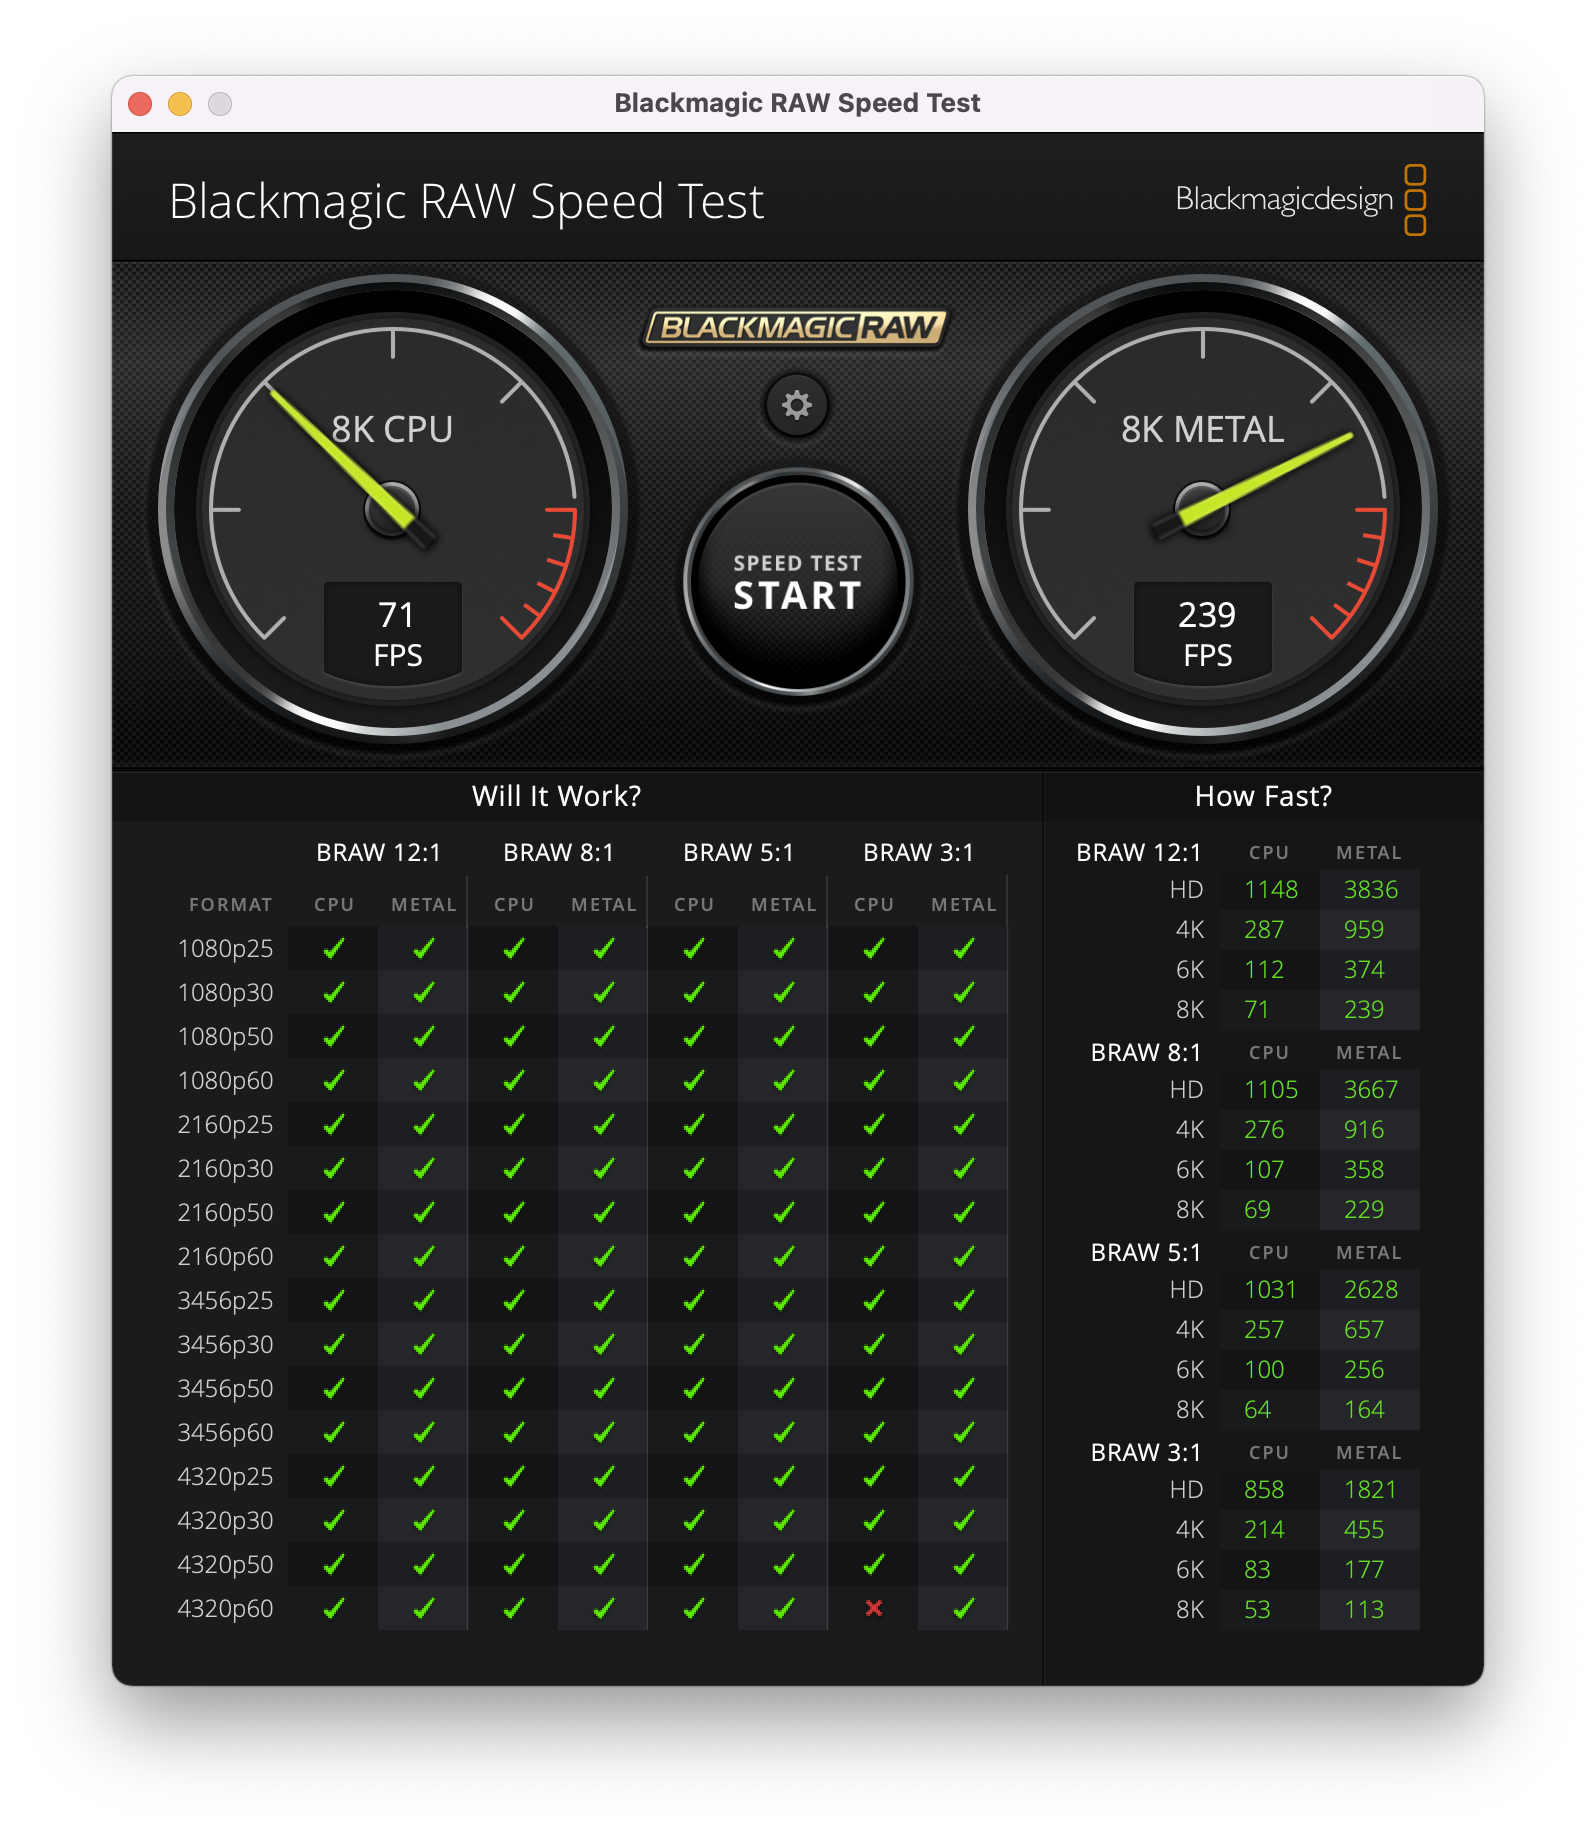Click the red X for 4320p60 BRAW 3:1 CPU
The width and height of the screenshot is (1596, 1834).
click(874, 1608)
